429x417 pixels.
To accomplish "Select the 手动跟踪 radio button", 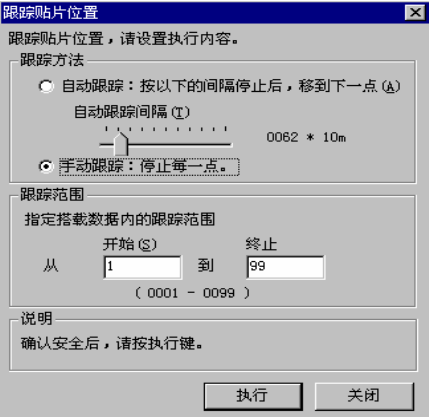I will [46, 166].
